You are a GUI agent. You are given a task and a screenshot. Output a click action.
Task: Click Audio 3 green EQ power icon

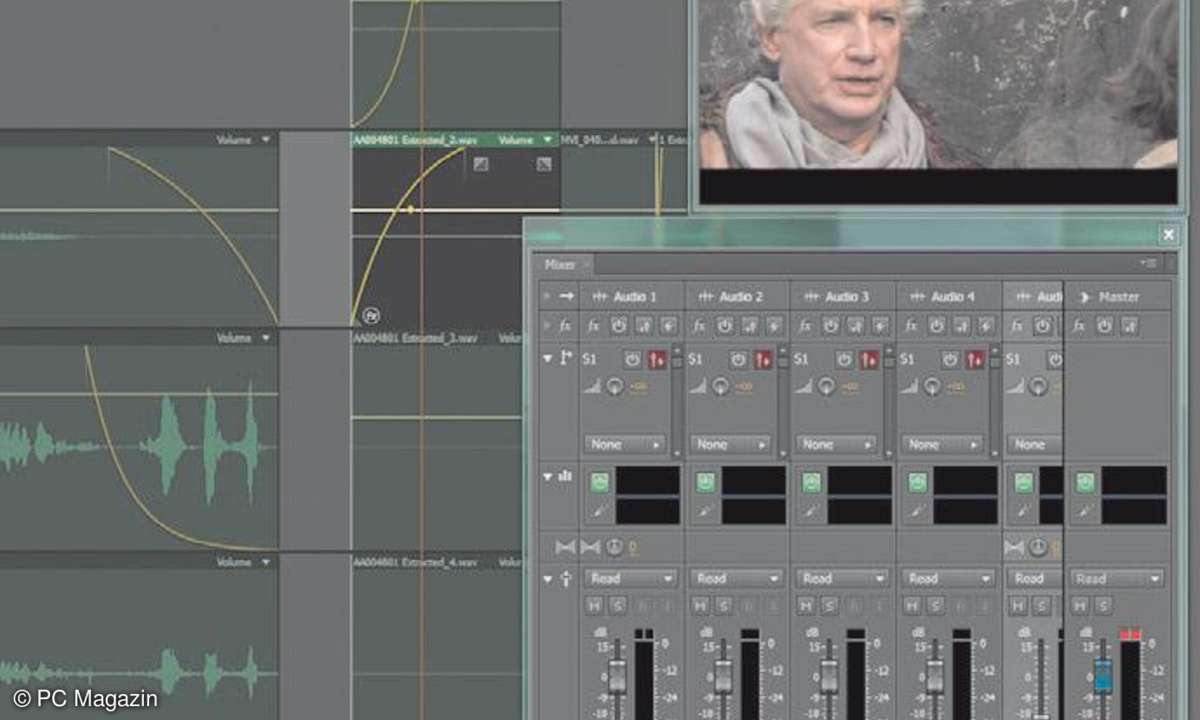coord(811,482)
